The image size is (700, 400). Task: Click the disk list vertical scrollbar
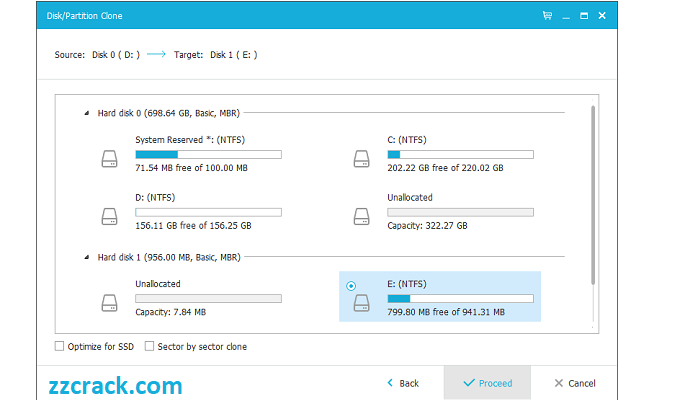point(593,195)
